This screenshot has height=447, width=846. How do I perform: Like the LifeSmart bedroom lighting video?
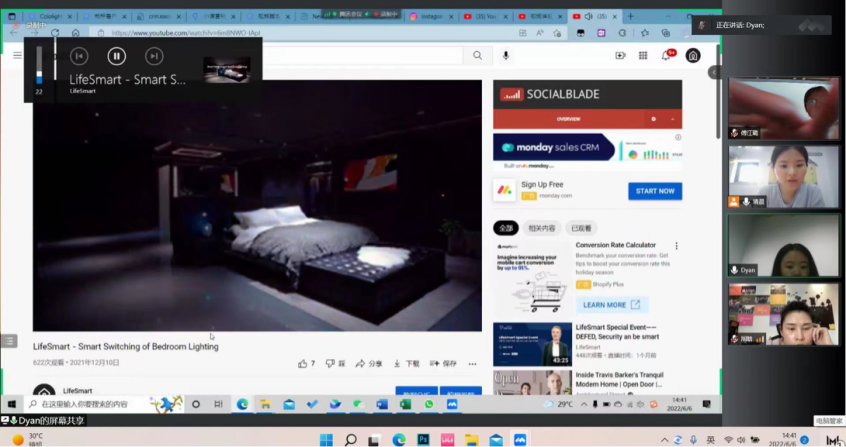(303, 364)
